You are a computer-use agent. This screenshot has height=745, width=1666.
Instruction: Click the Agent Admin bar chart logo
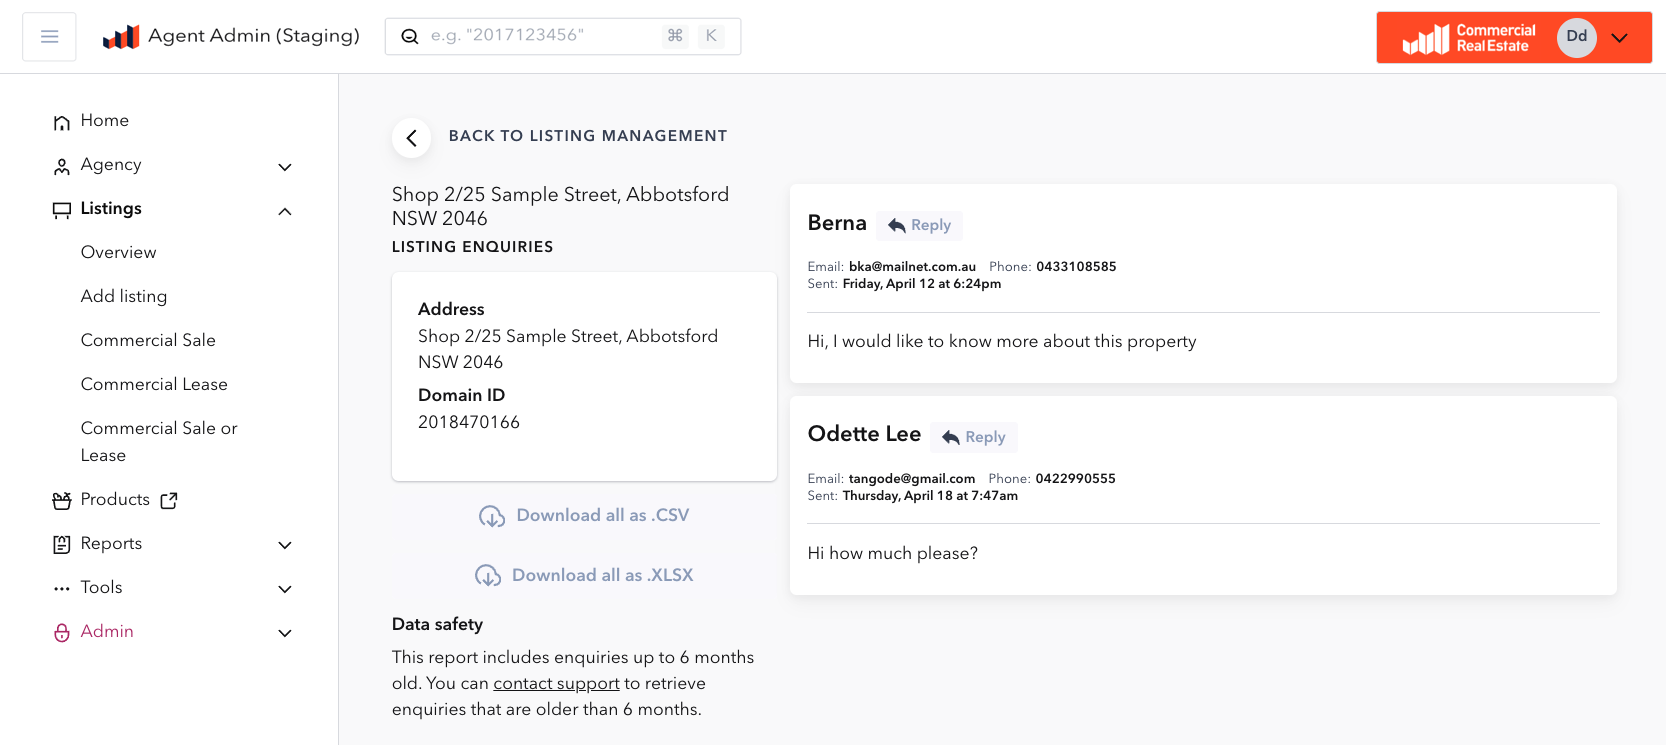pyautogui.click(x=121, y=37)
